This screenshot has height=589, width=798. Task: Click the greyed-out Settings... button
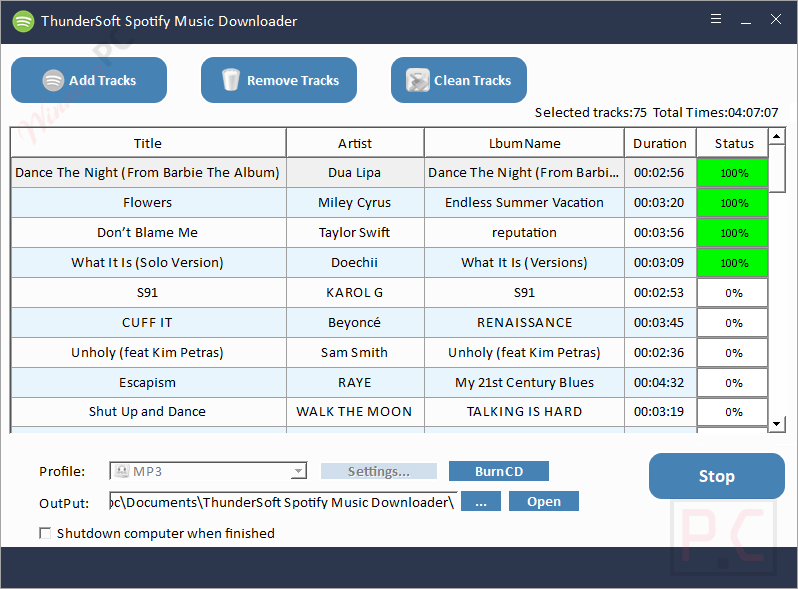tap(379, 471)
